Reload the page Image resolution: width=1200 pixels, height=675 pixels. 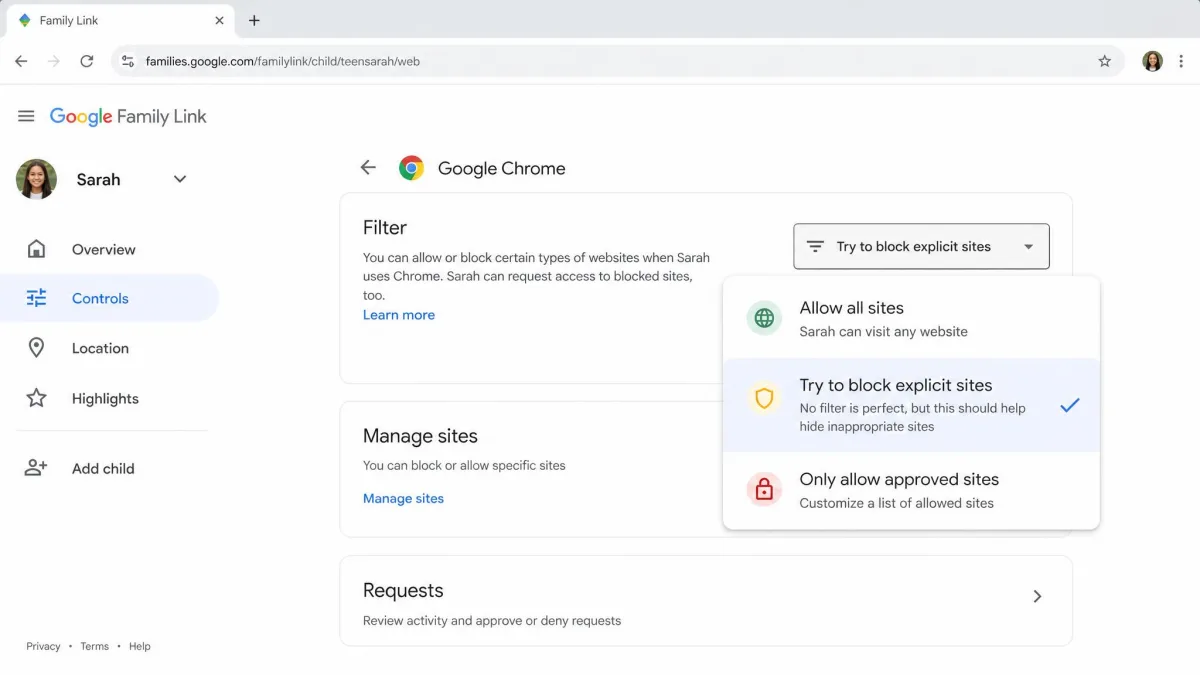tap(87, 61)
